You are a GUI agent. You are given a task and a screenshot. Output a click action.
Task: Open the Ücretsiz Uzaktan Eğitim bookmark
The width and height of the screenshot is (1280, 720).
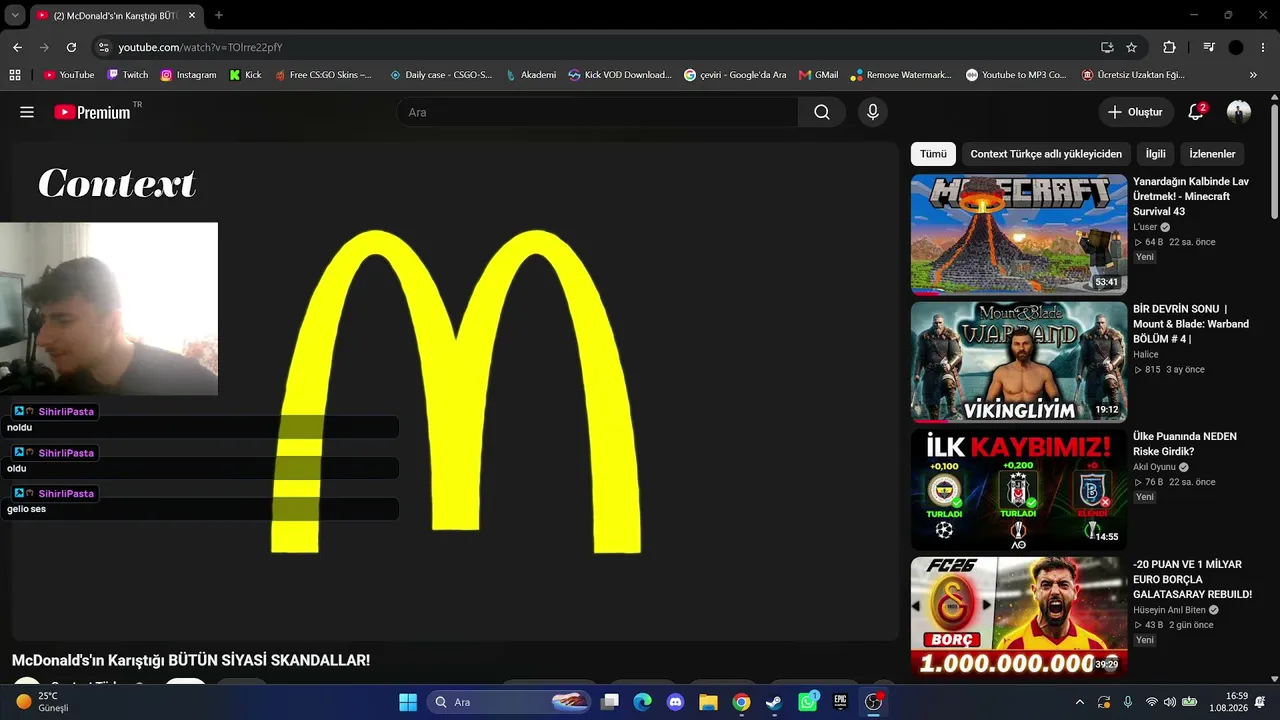coord(1133,75)
